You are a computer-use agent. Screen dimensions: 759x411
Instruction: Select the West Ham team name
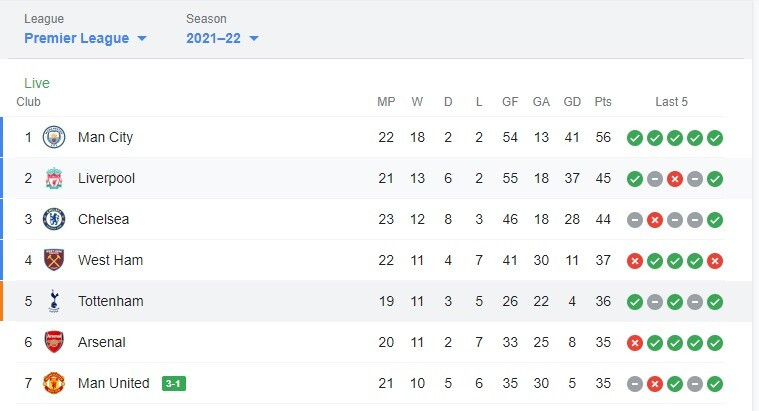[x=110, y=260]
